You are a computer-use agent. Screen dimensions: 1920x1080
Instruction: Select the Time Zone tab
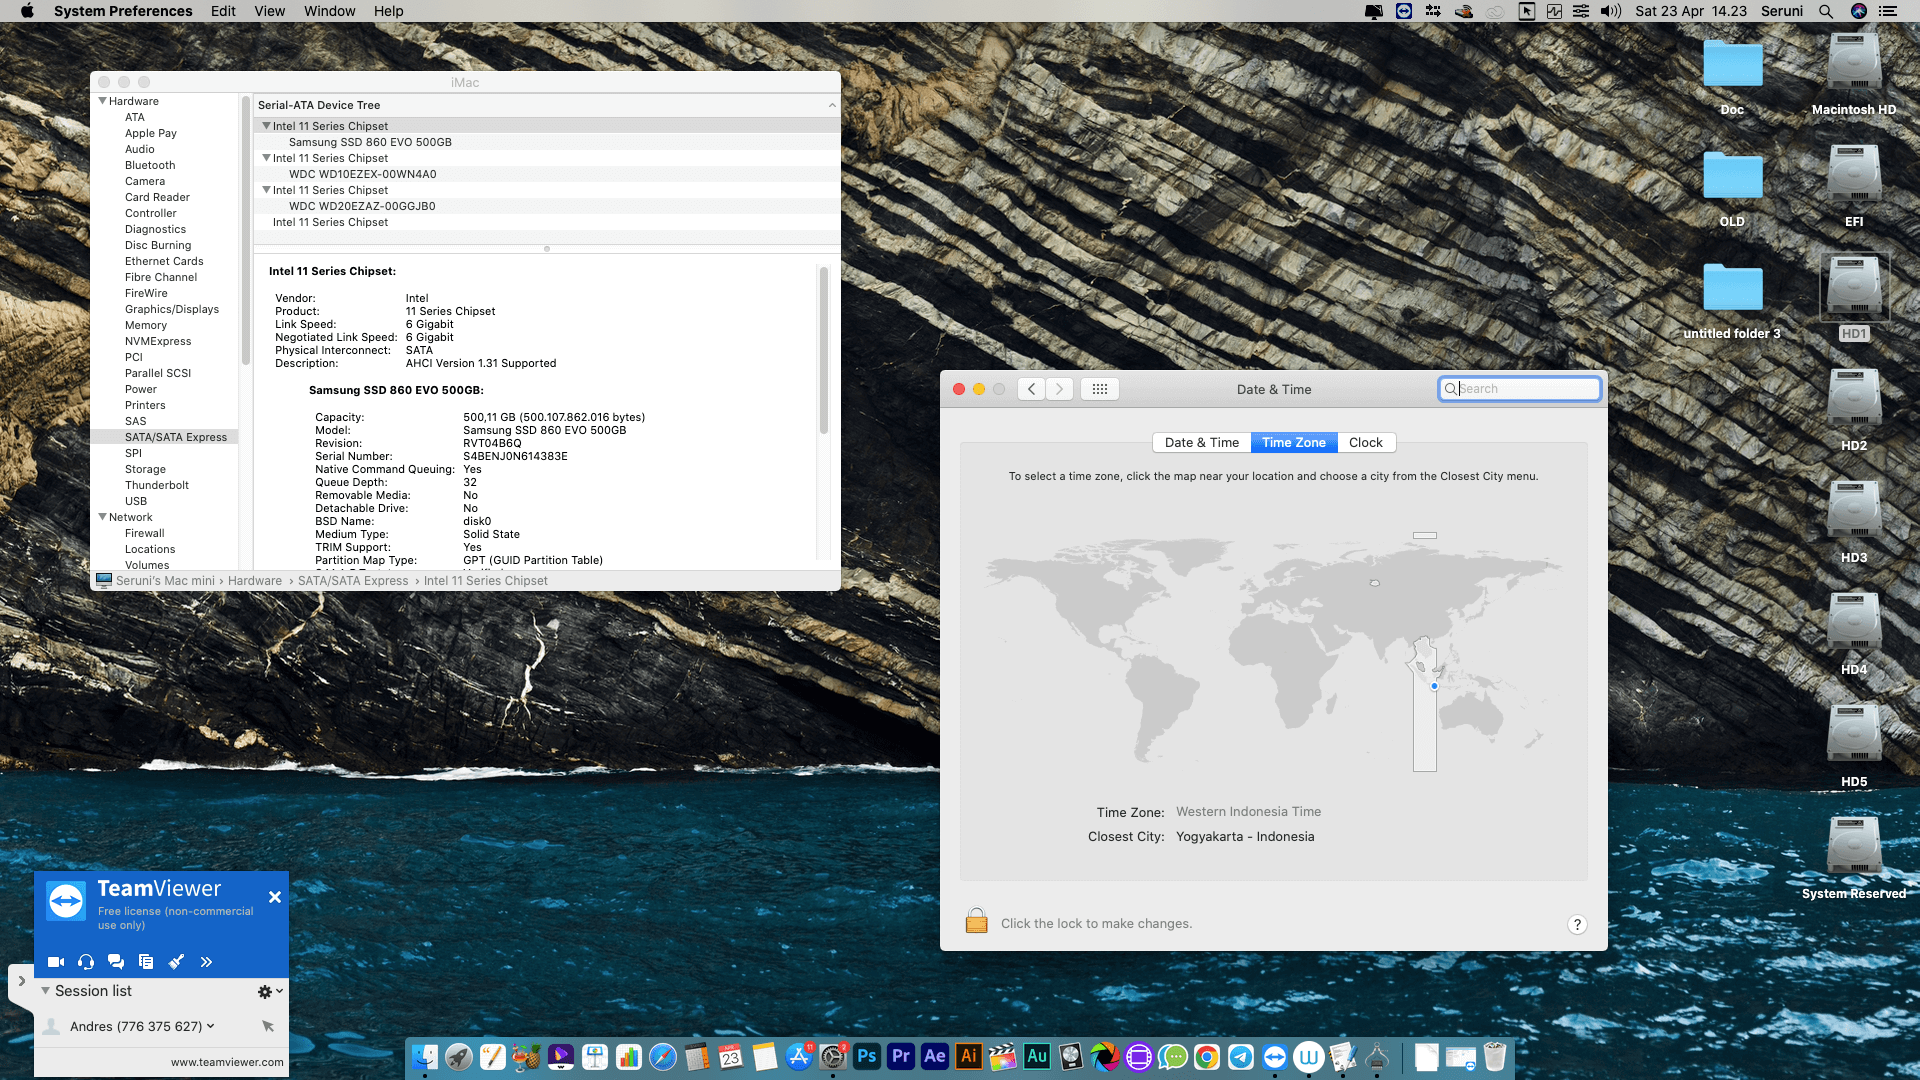1293,443
